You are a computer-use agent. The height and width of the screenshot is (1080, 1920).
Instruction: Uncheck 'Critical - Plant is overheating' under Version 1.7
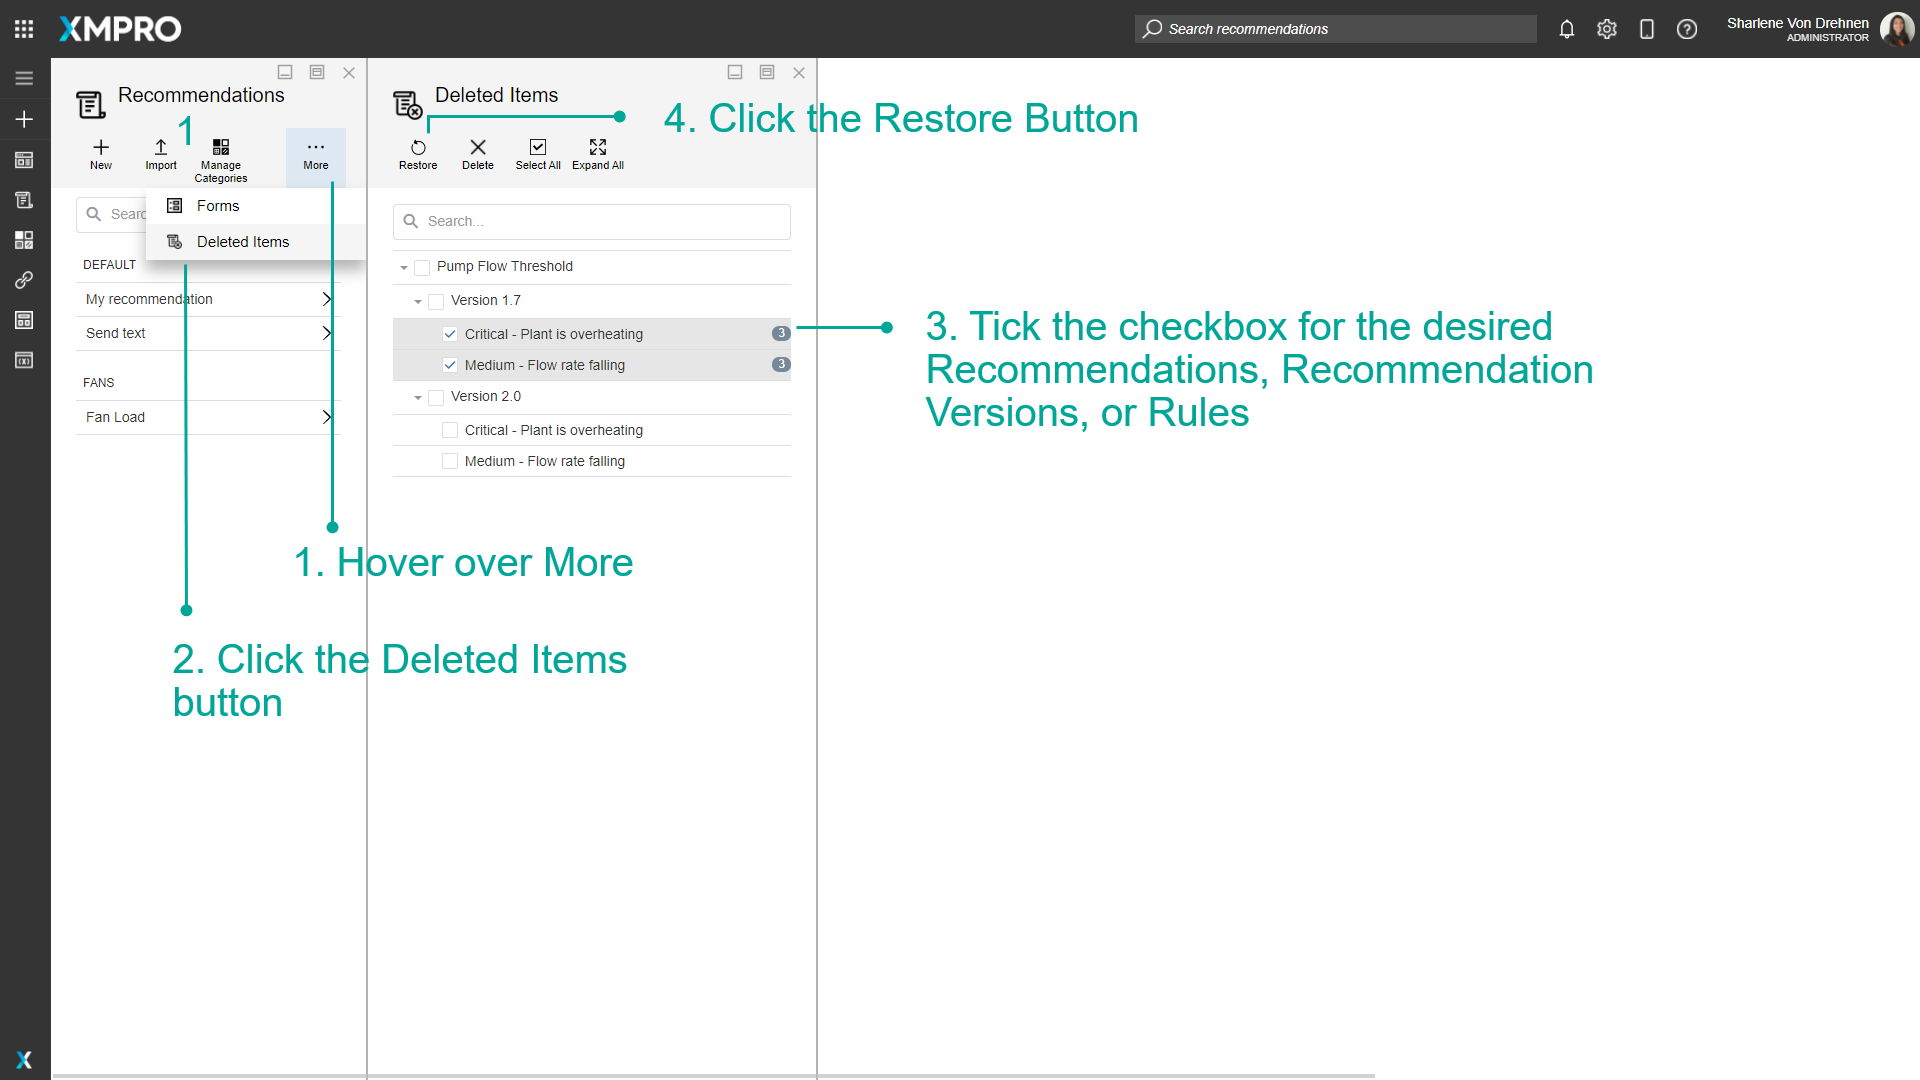(x=450, y=333)
